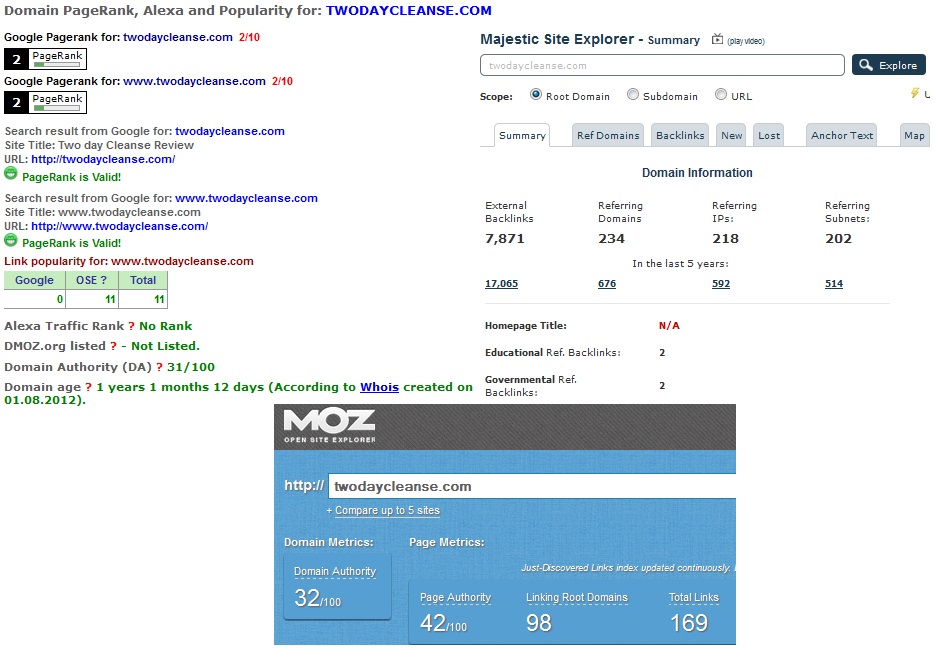Open the New tab in Majestic
The image size is (938, 666).
(731, 135)
